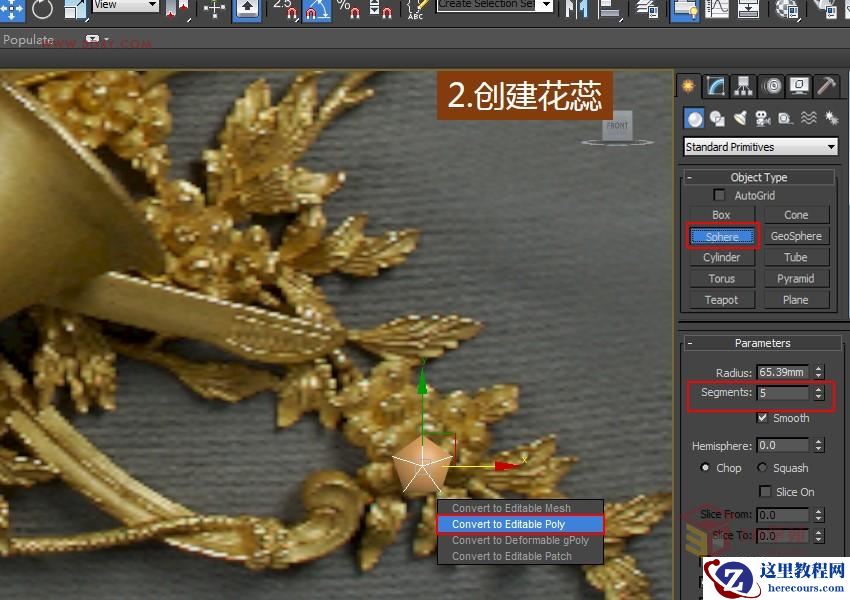Click the Cameras creation icon

[x=763, y=118]
